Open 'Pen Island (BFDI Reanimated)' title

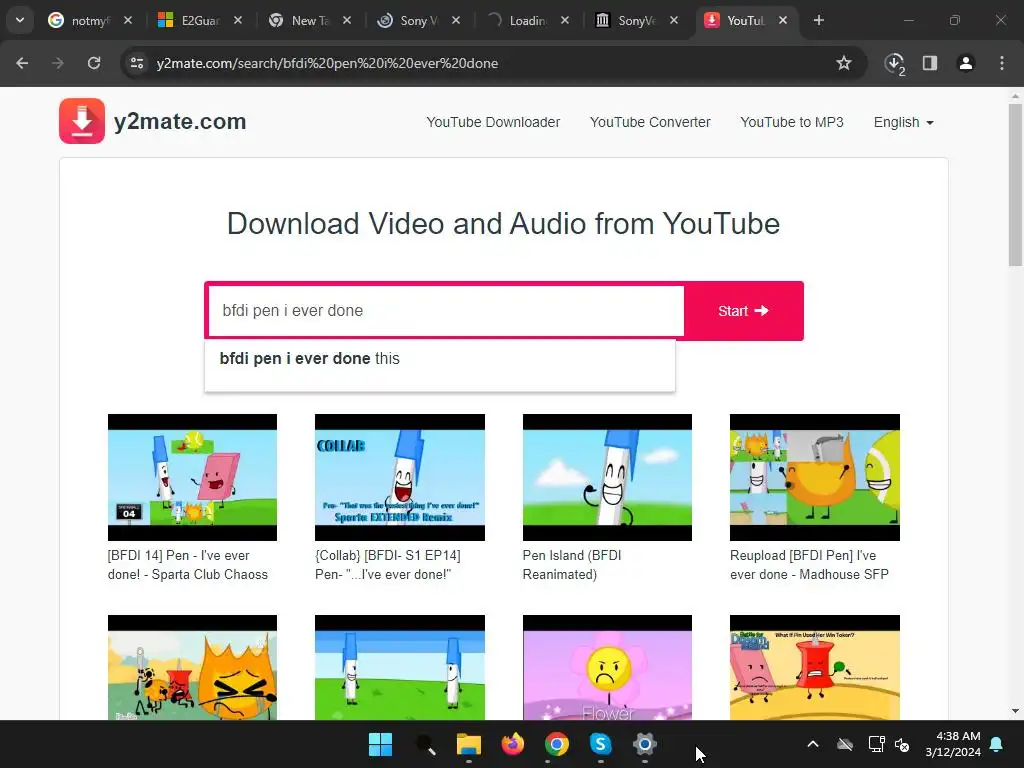(571, 565)
